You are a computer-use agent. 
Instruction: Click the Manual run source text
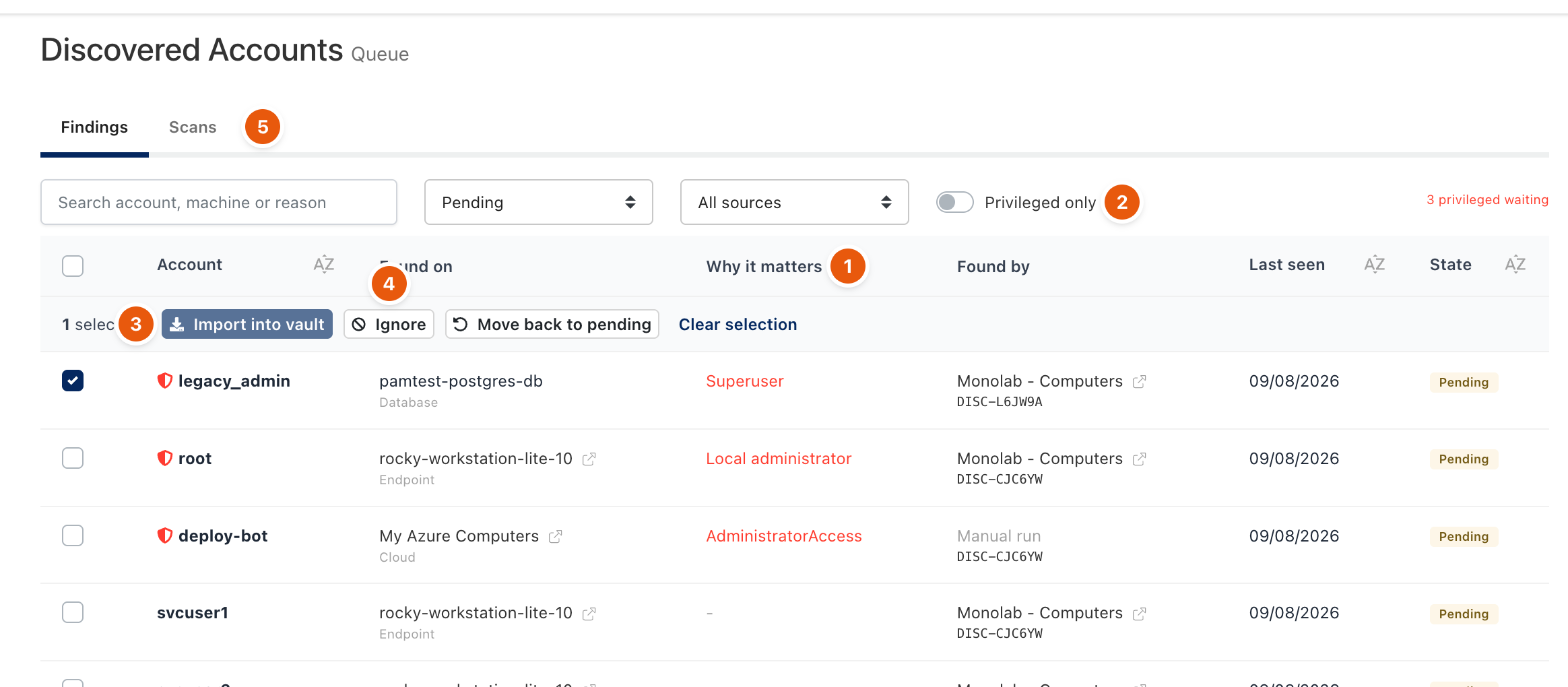click(999, 536)
